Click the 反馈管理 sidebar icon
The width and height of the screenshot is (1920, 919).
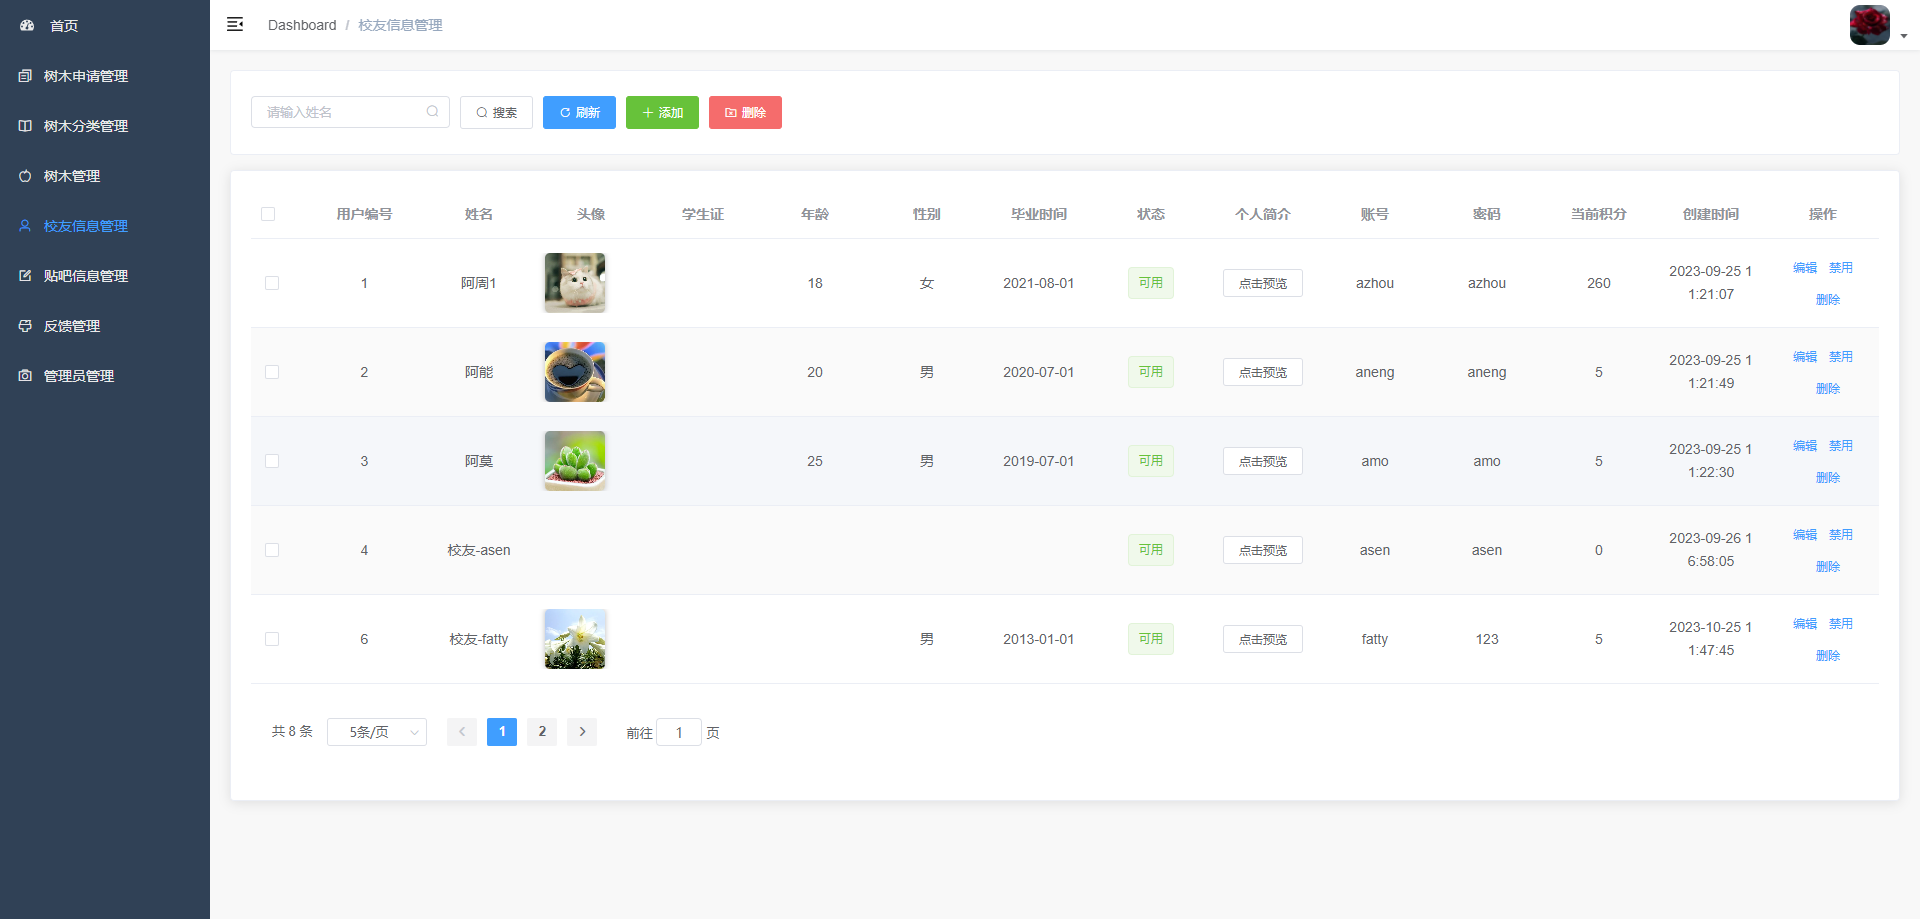[x=25, y=326]
